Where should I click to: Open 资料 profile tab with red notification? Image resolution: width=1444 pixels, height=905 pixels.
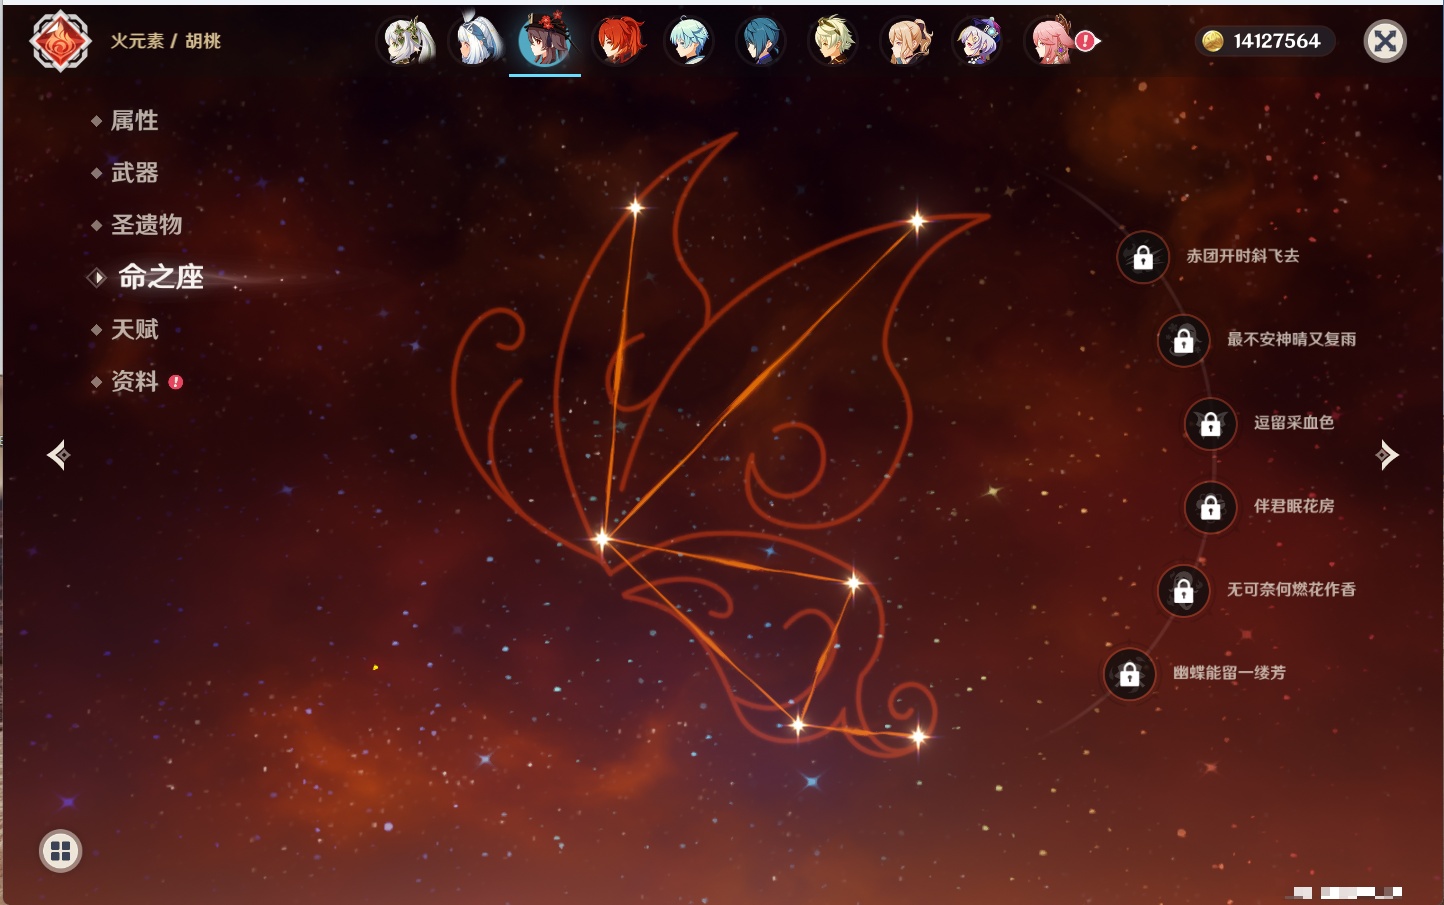coord(134,381)
